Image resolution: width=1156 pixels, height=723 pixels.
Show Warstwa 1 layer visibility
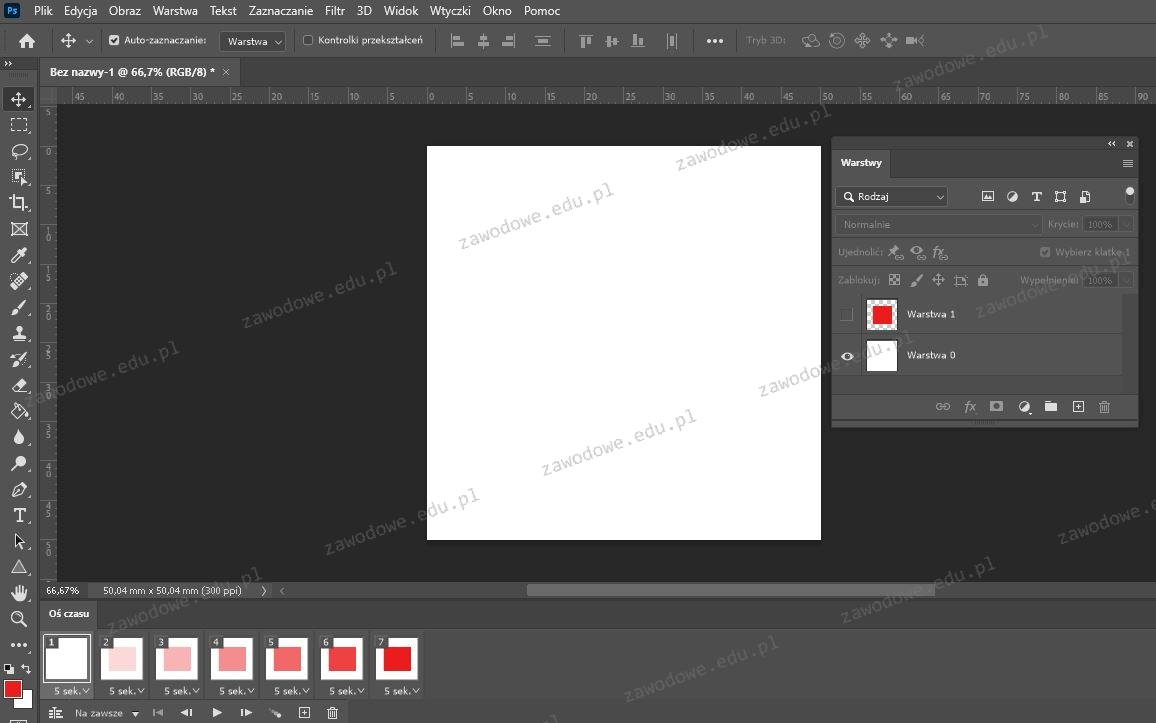pos(846,315)
